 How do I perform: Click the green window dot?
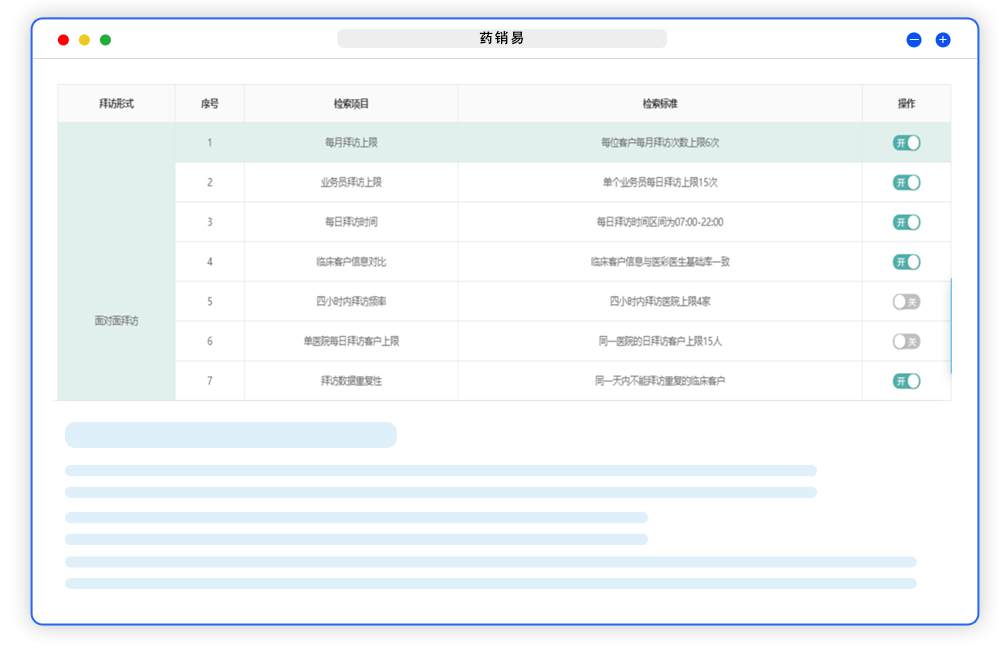105,40
